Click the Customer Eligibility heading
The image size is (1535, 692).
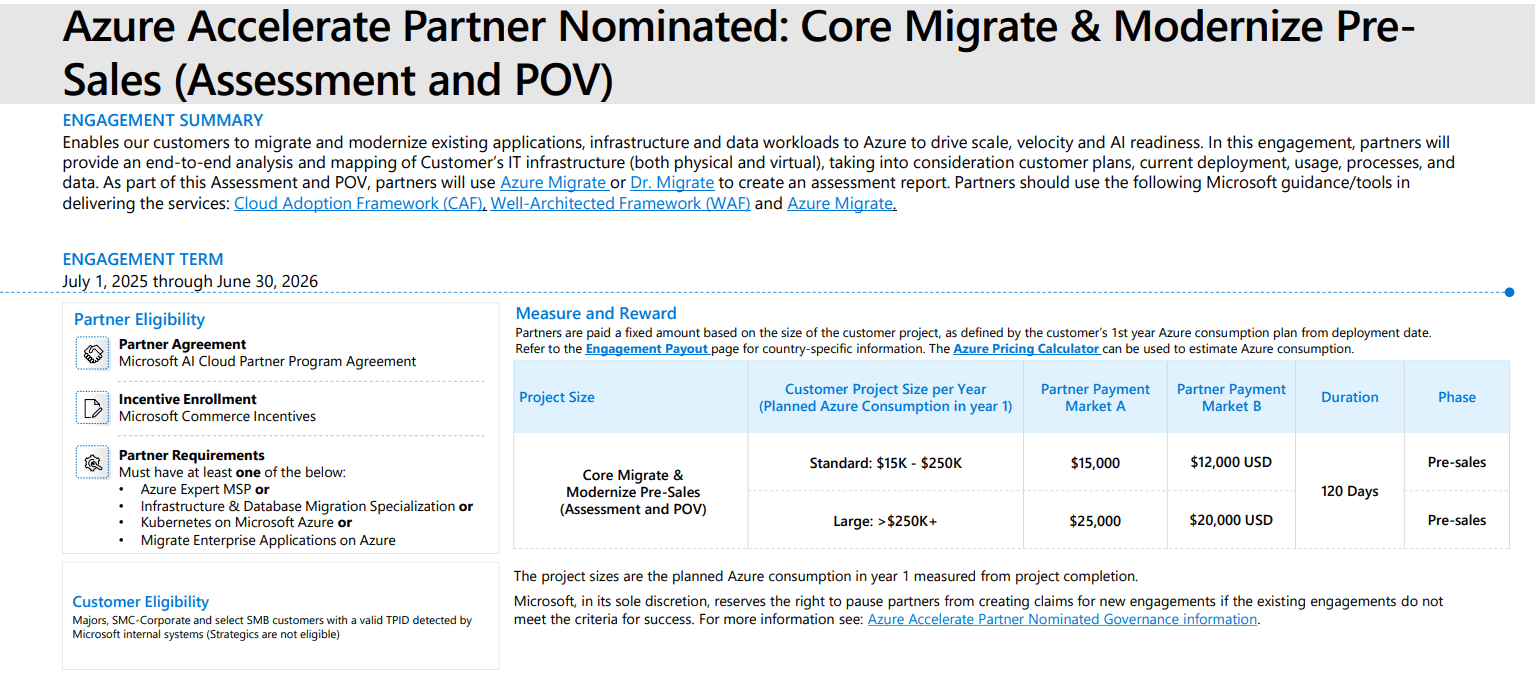tap(141, 602)
